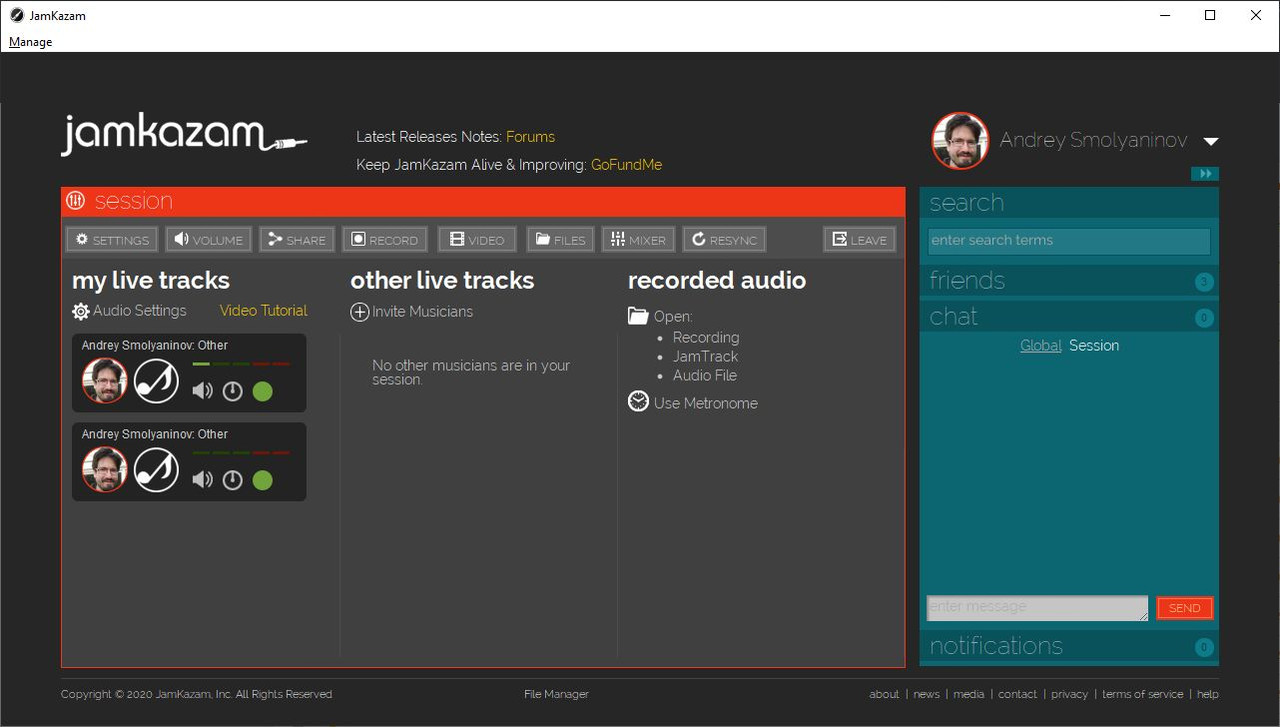
Task: Open the terms of service footer link
Action: 1142,694
